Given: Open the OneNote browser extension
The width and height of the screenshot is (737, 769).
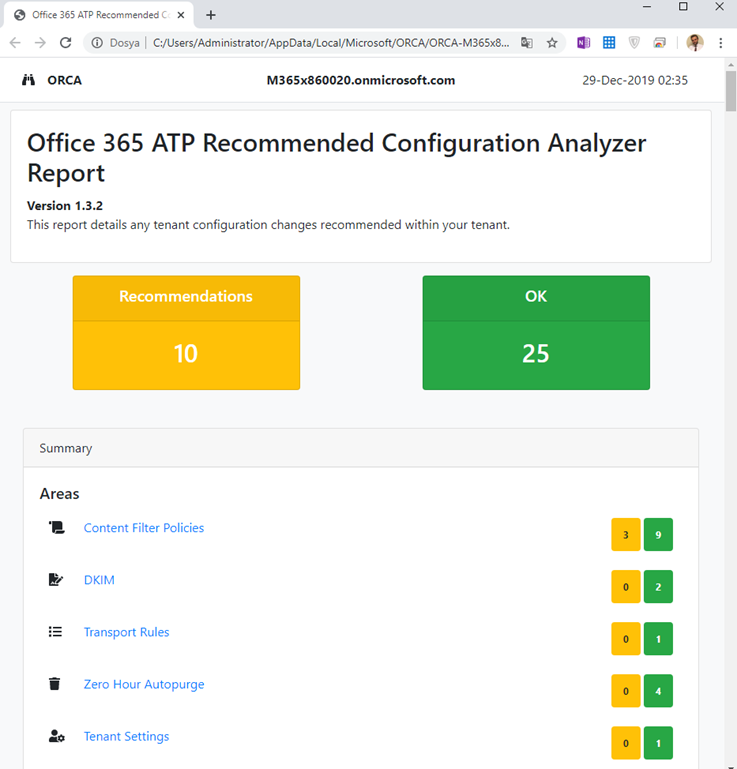Looking at the screenshot, I should click(x=584, y=43).
